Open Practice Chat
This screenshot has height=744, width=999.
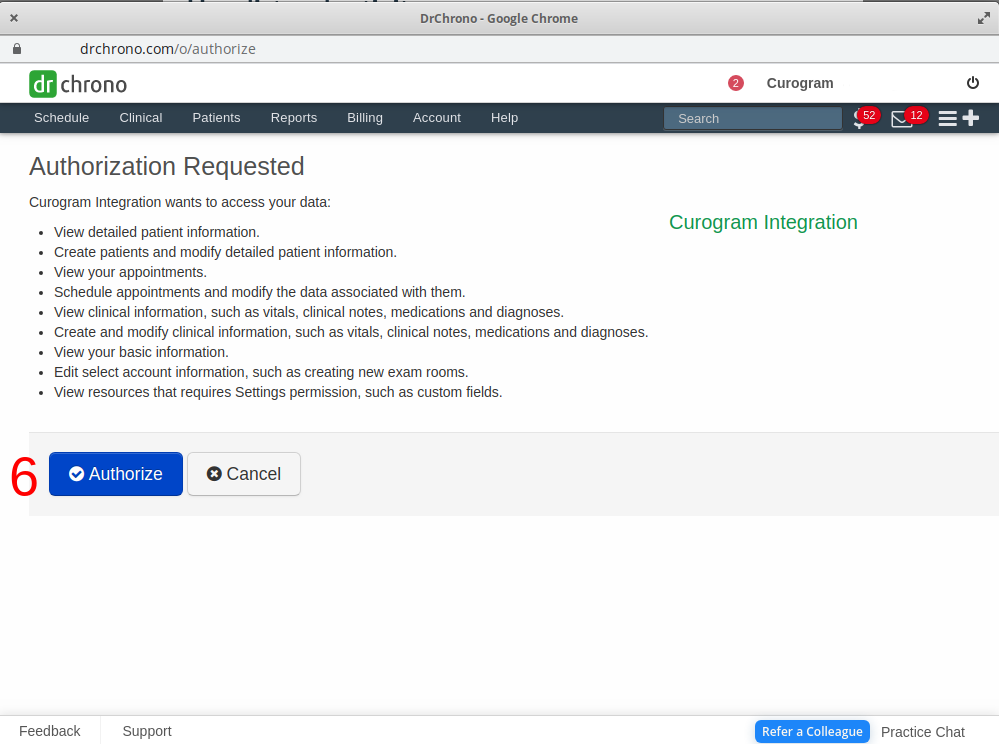click(x=923, y=732)
